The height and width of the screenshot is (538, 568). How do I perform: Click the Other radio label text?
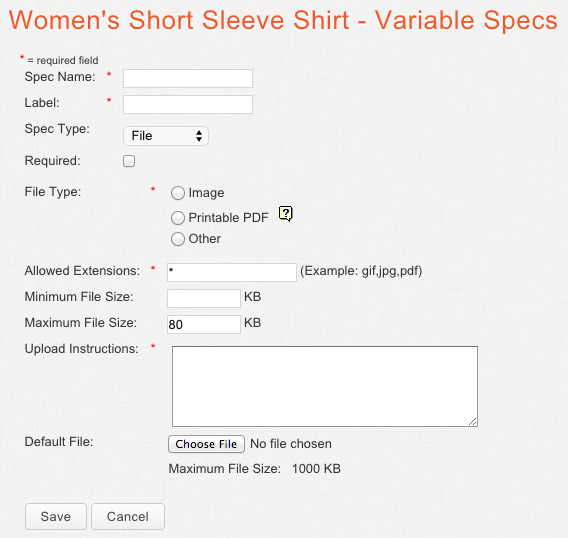pos(205,239)
